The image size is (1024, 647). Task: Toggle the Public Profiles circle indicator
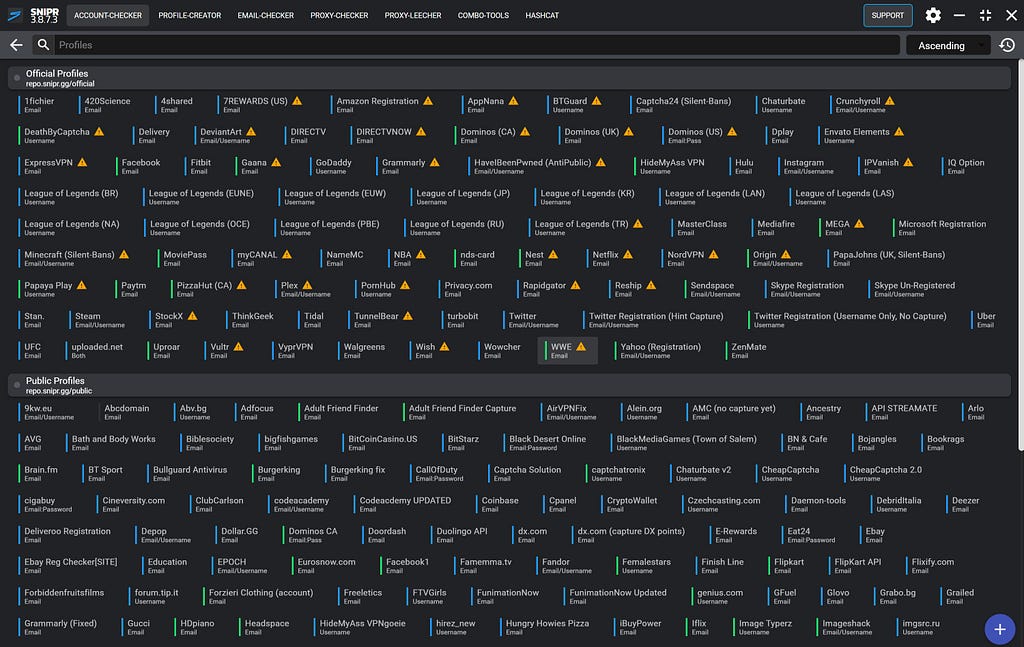pyautogui.click(x=17, y=385)
